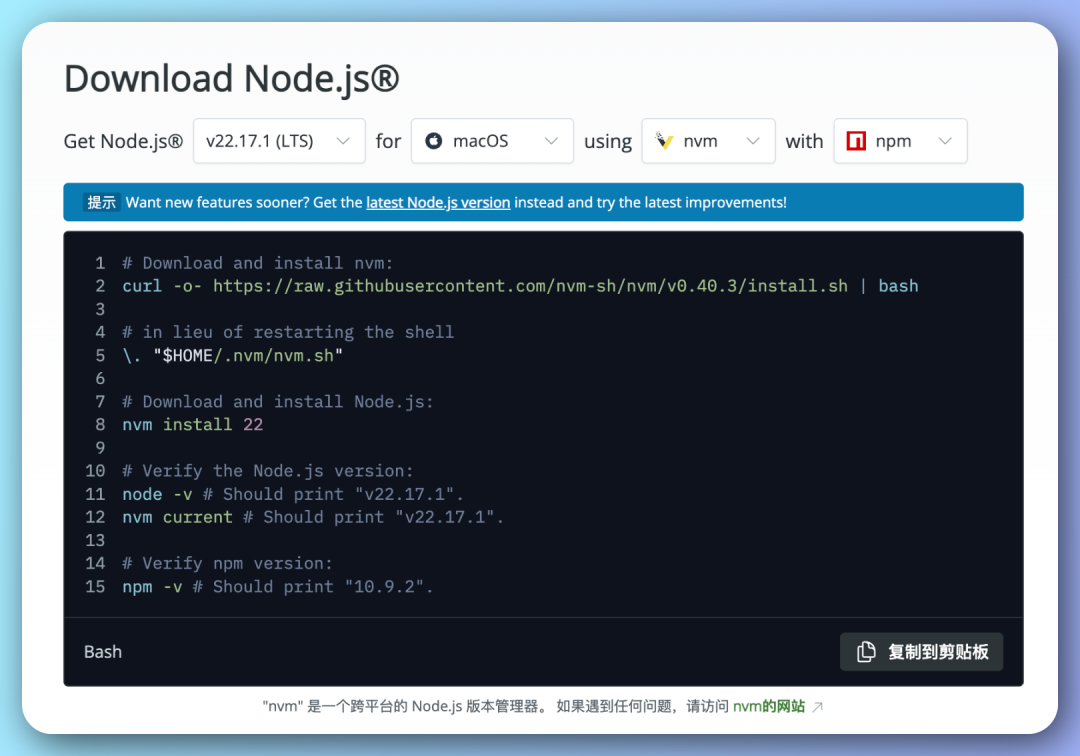Screen dimensions: 1080x756
Task: Copy code with 复制到剪贴板 button
Action: click(921, 651)
